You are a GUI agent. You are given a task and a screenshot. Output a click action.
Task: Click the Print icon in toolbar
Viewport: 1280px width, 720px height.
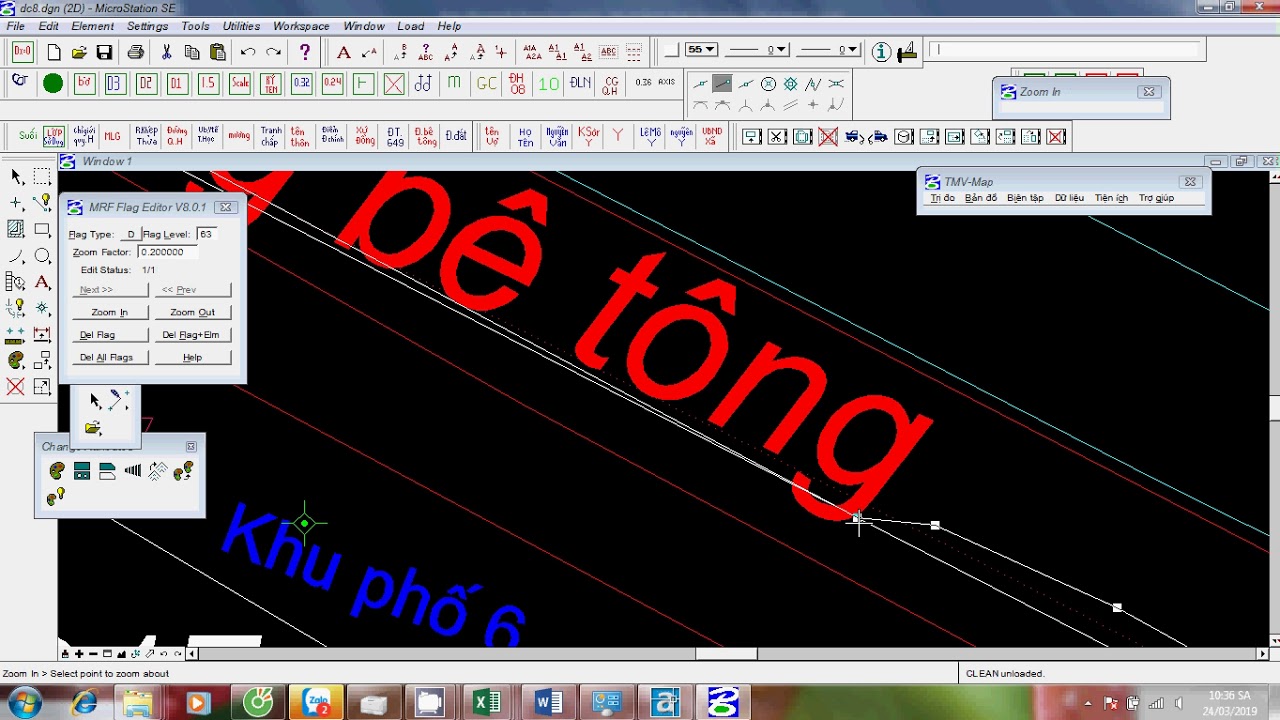pyautogui.click(x=135, y=52)
